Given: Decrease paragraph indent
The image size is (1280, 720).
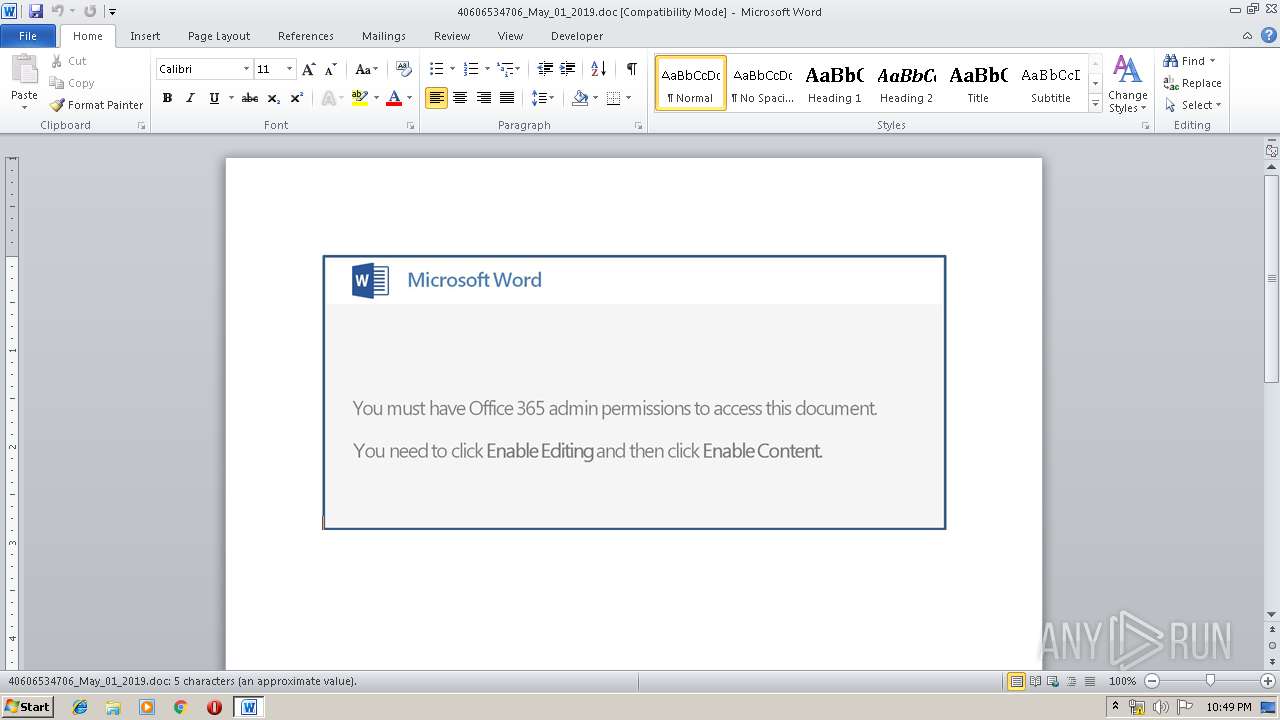Looking at the screenshot, I should [545, 69].
